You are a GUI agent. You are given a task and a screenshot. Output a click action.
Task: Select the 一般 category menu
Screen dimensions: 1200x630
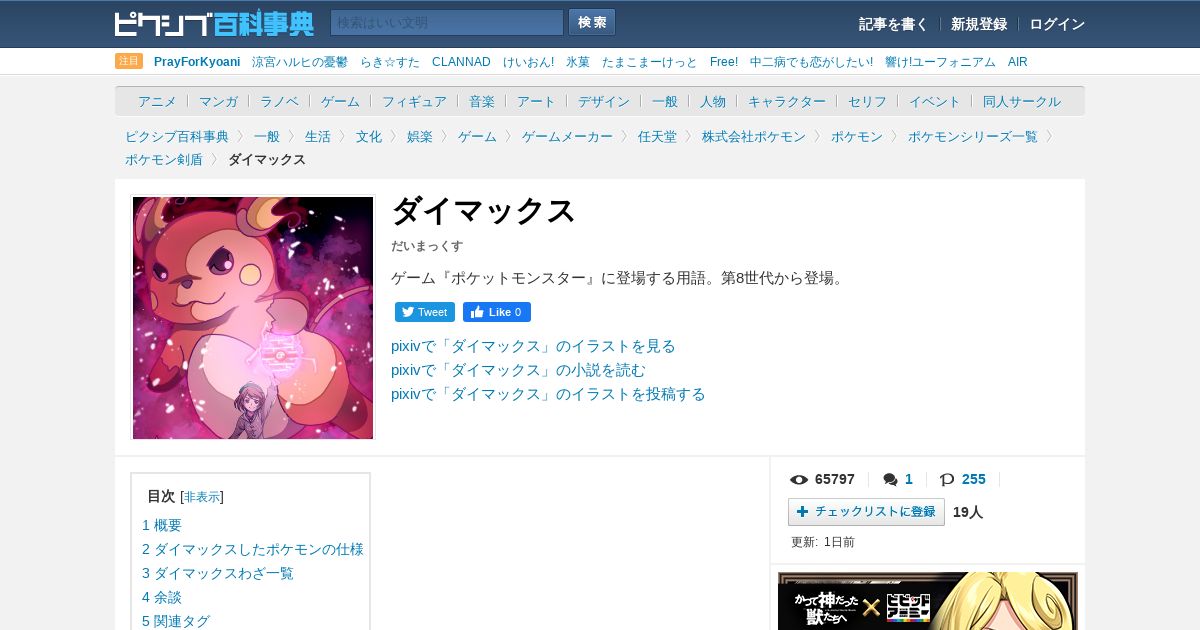[x=665, y=101]
